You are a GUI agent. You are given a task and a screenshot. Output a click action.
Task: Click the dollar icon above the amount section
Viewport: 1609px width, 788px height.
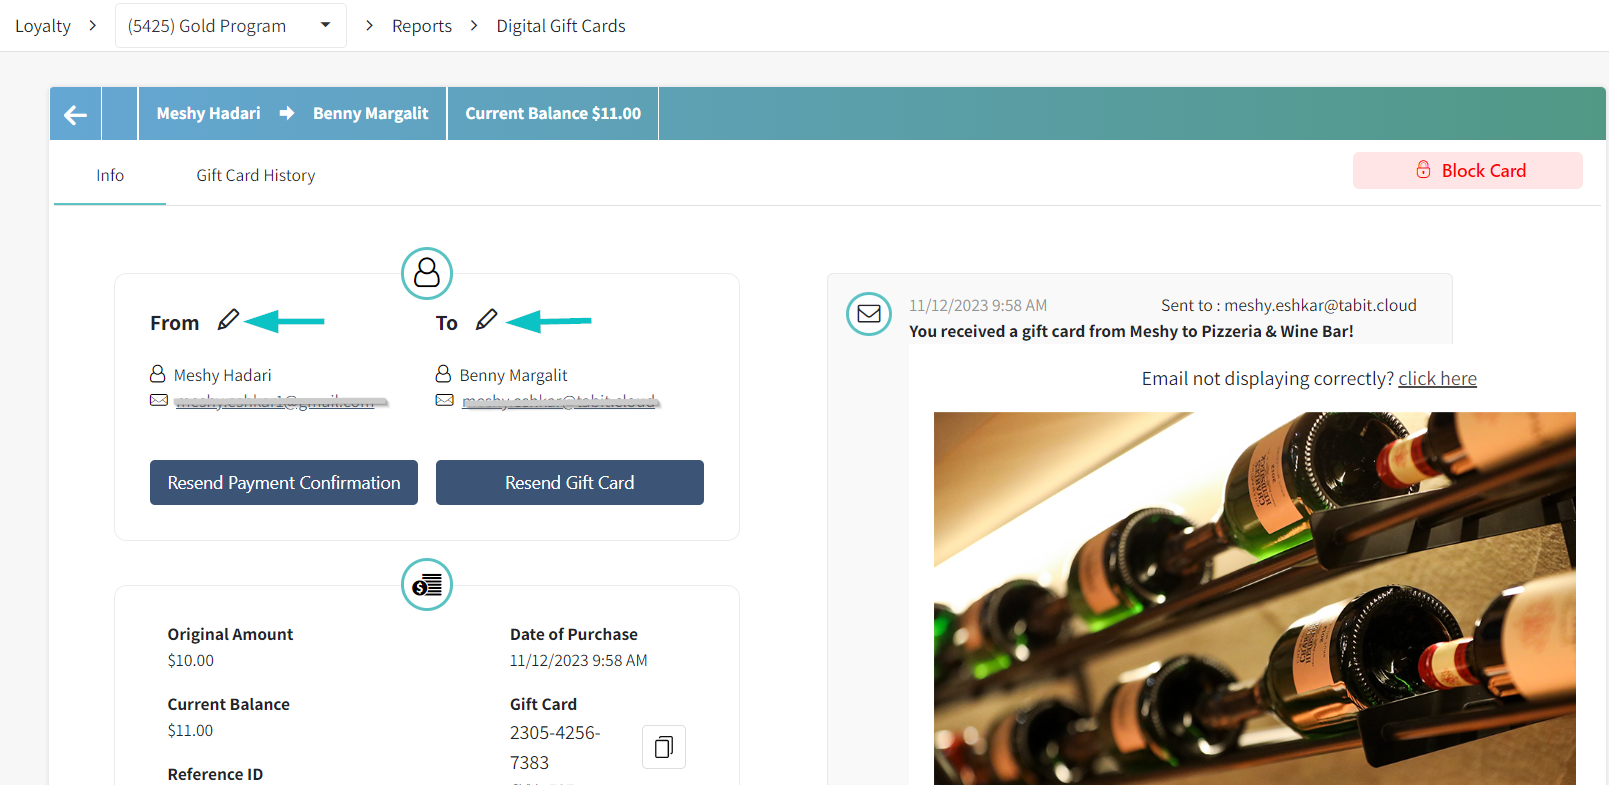pos(427,585)
